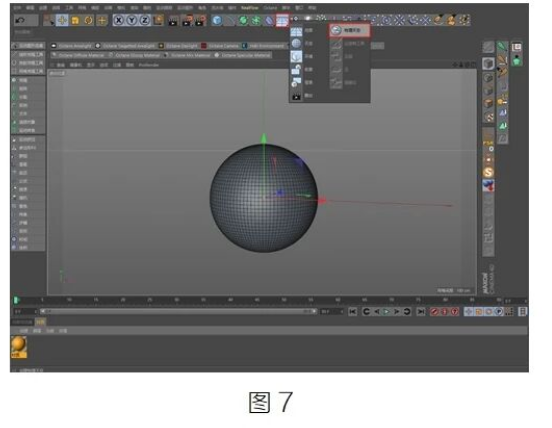Go to end of animation

[x=421, y=311]
